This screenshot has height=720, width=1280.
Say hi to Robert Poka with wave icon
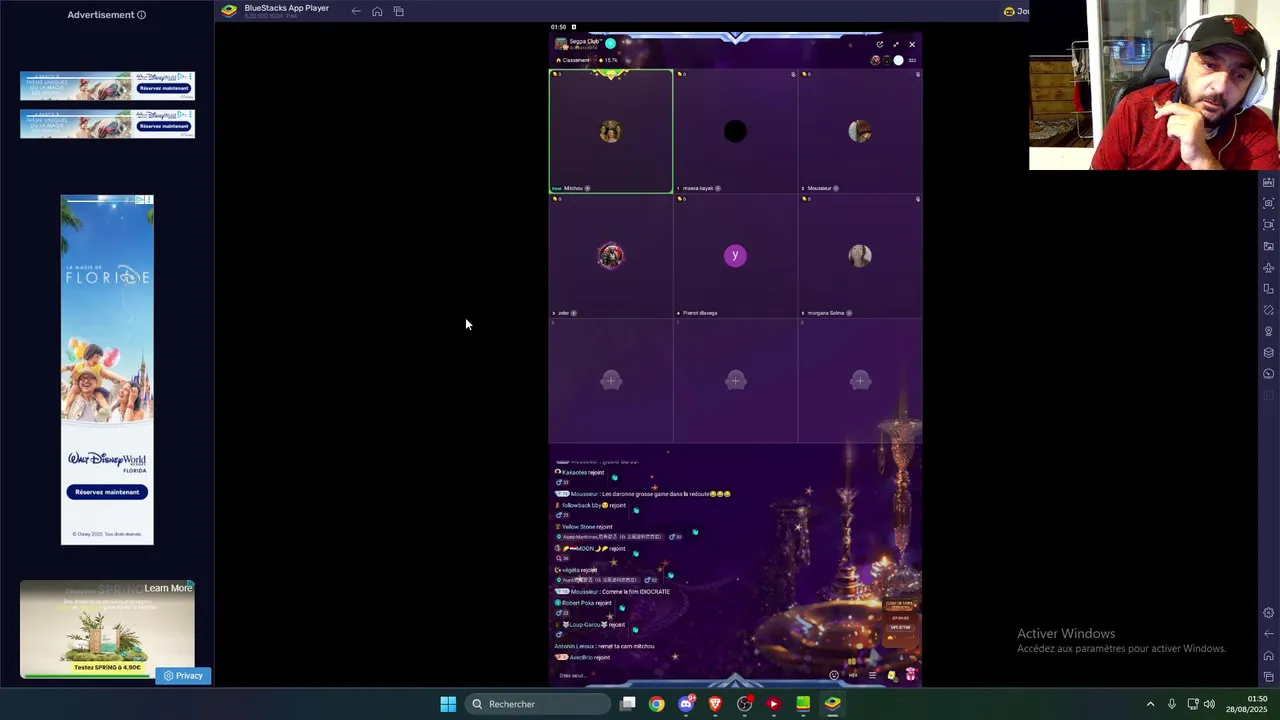coord(621,608)
